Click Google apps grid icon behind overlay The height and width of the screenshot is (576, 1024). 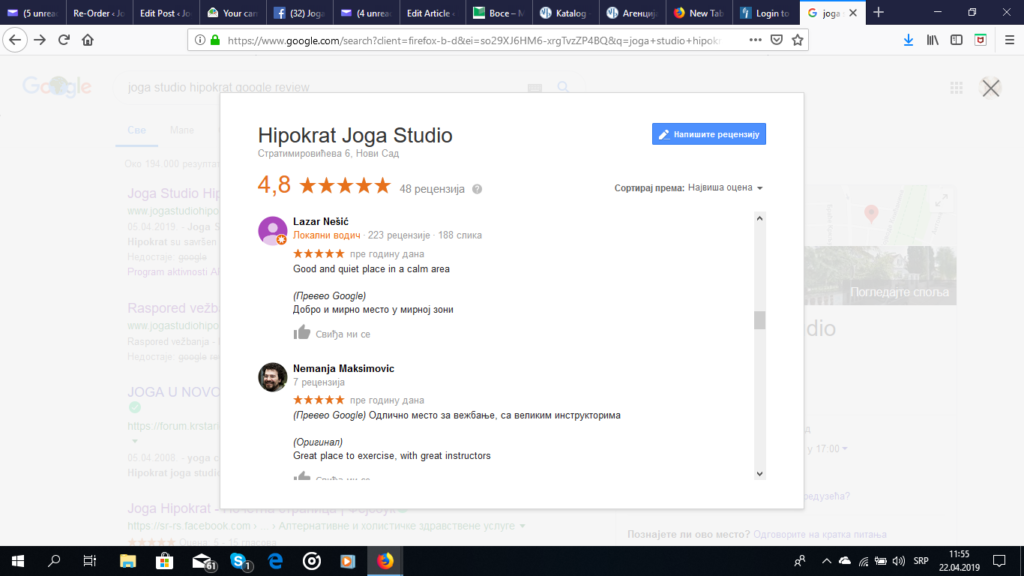coord(956,88)
